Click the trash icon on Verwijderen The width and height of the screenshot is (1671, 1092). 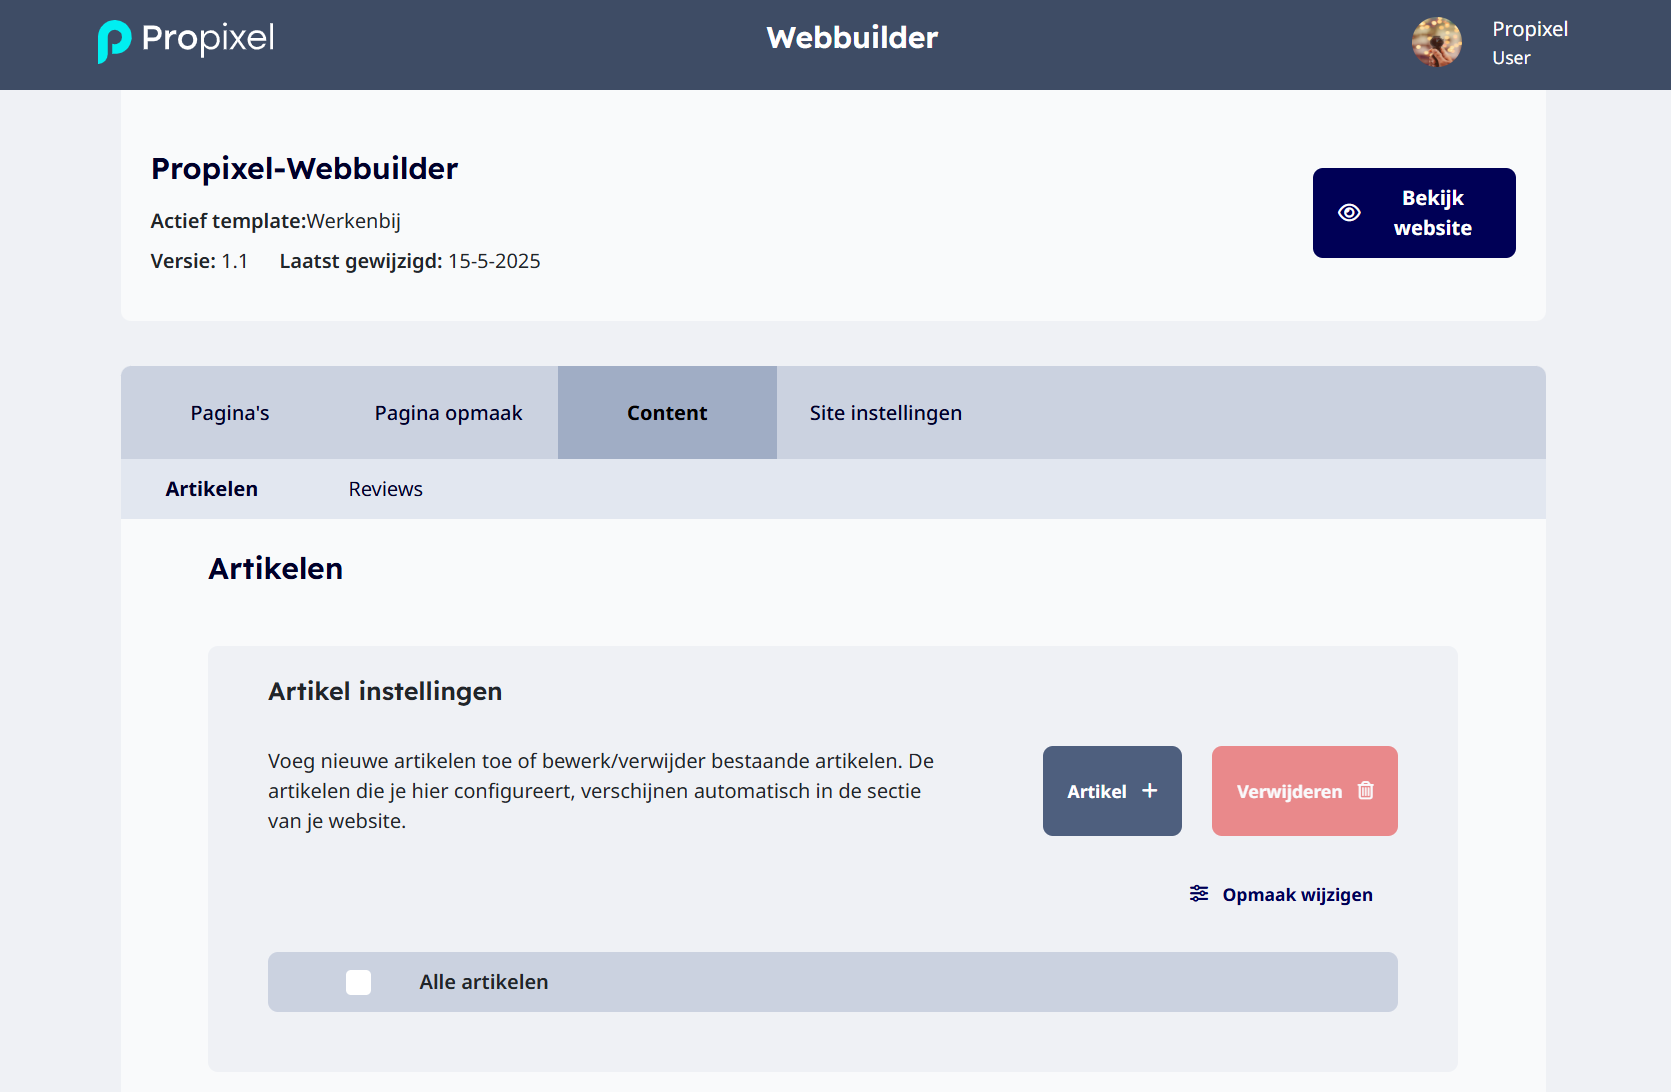click(1366, 791)
